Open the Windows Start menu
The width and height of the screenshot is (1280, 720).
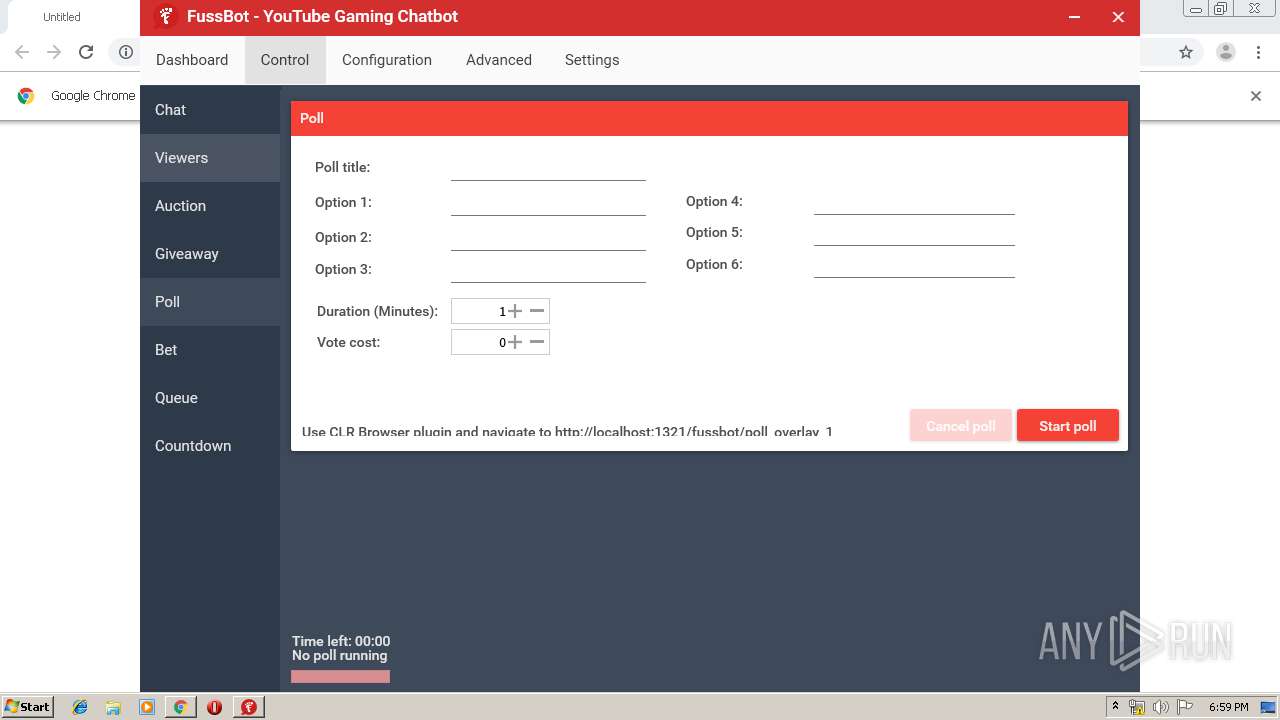click(x=28, y=706)
